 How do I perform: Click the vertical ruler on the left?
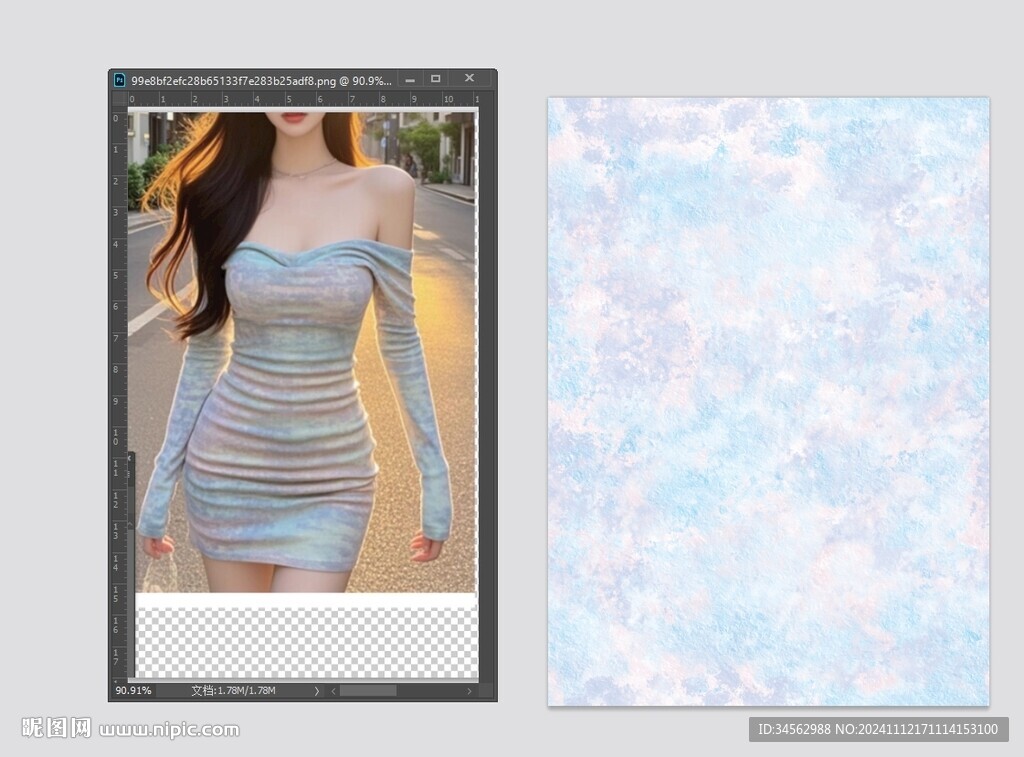coord(120,393)
